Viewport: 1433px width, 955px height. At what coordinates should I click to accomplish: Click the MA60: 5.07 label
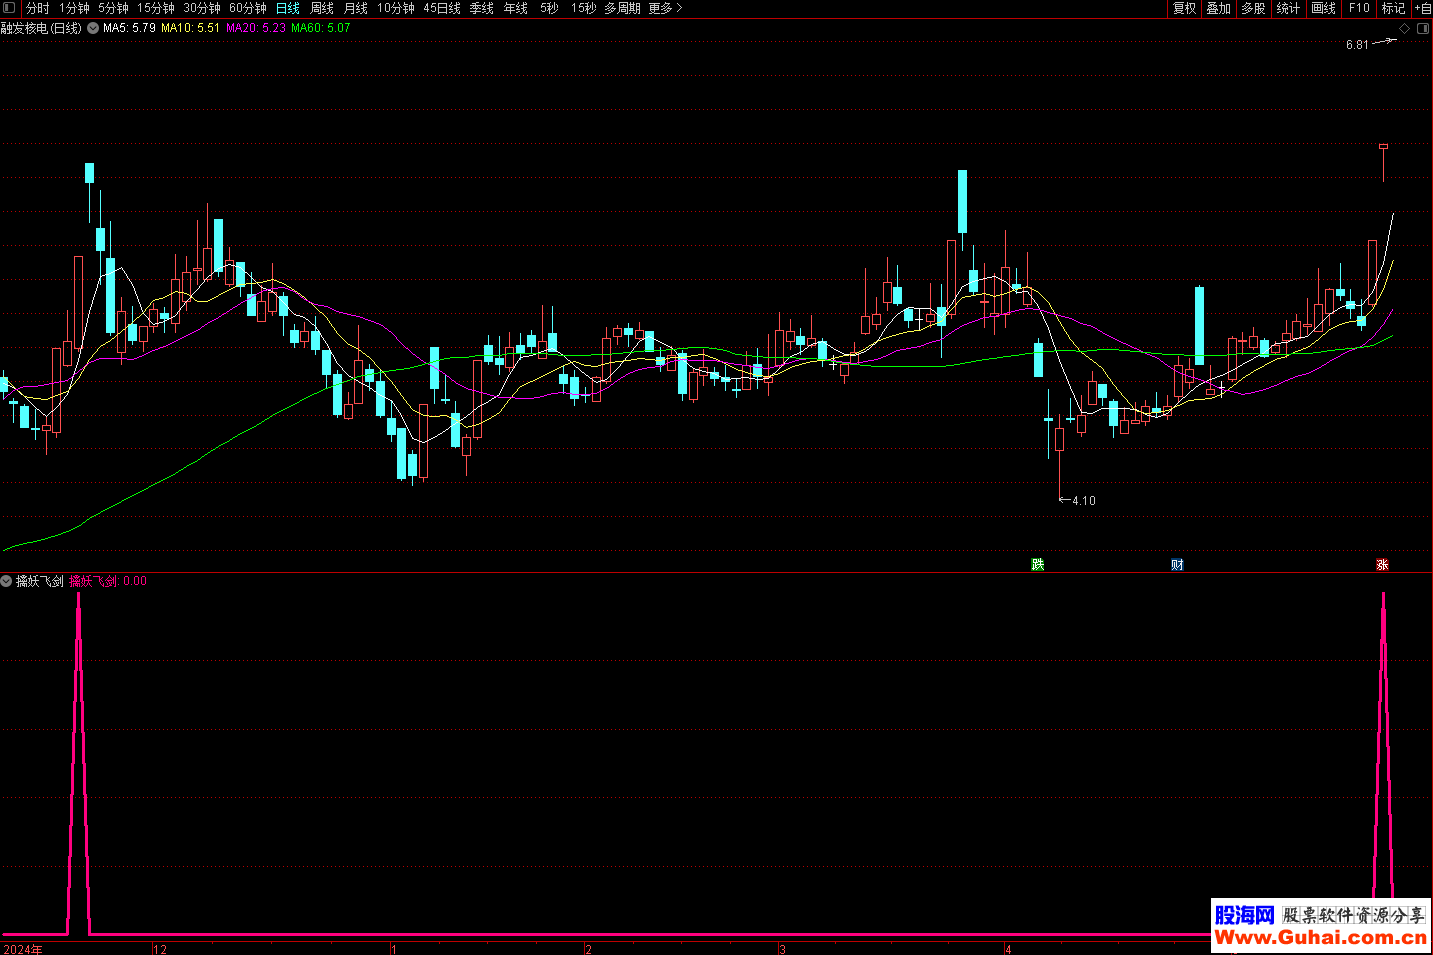321,28
